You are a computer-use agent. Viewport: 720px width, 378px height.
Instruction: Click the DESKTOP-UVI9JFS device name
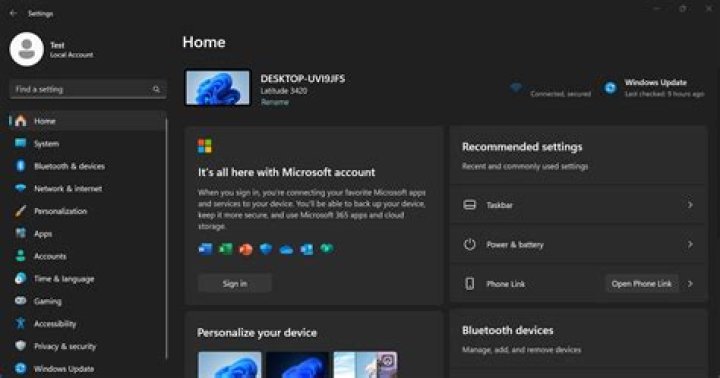tap(303, 79)
